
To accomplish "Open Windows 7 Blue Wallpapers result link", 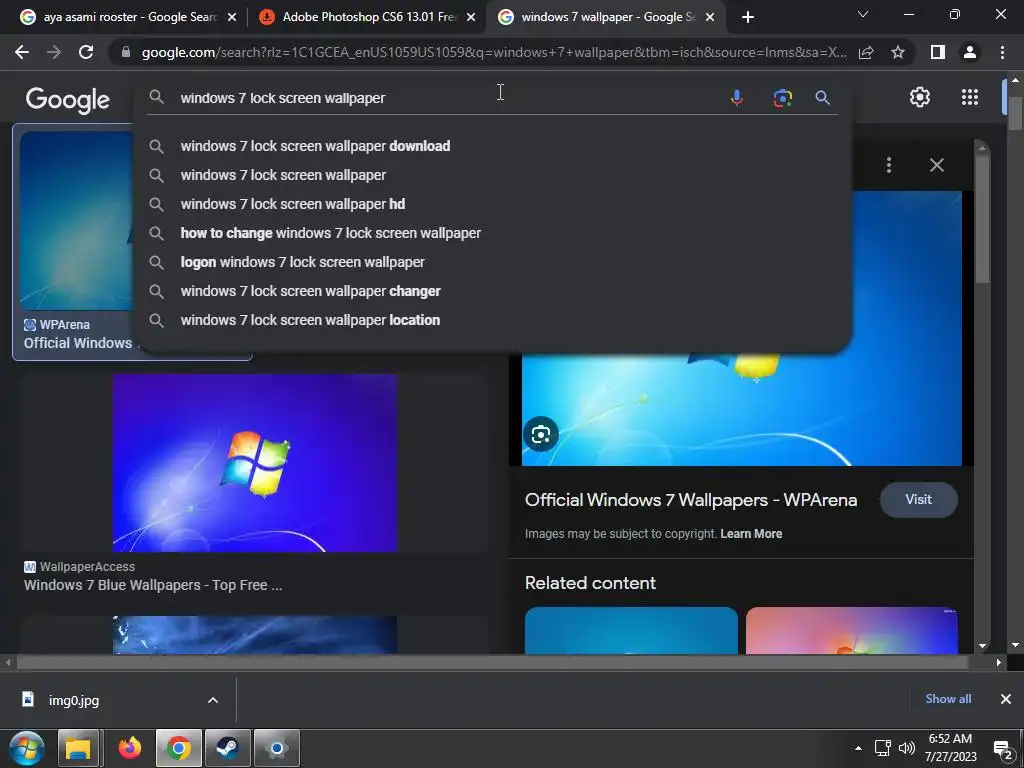I will click(x=153, y=585).
